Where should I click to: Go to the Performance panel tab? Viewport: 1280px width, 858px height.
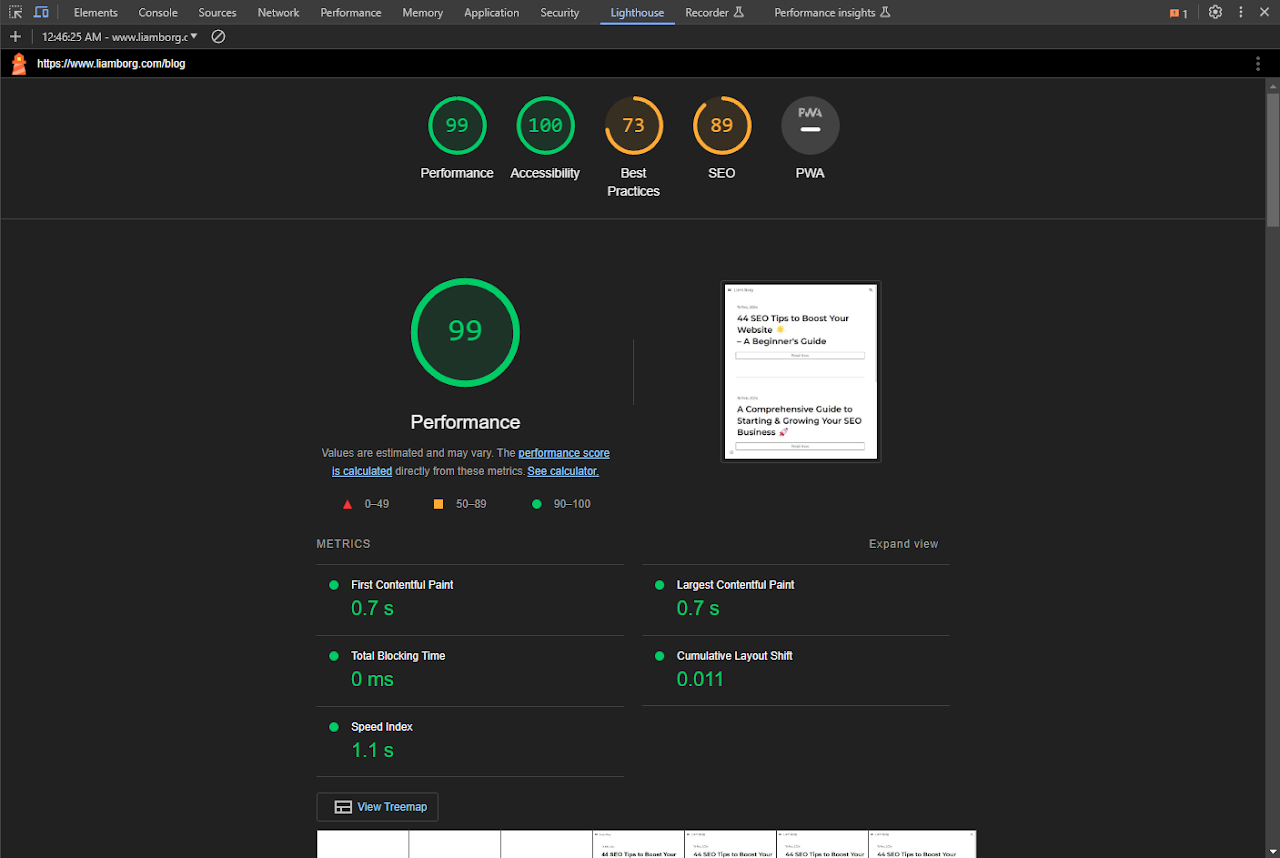[x=351, y=12]
